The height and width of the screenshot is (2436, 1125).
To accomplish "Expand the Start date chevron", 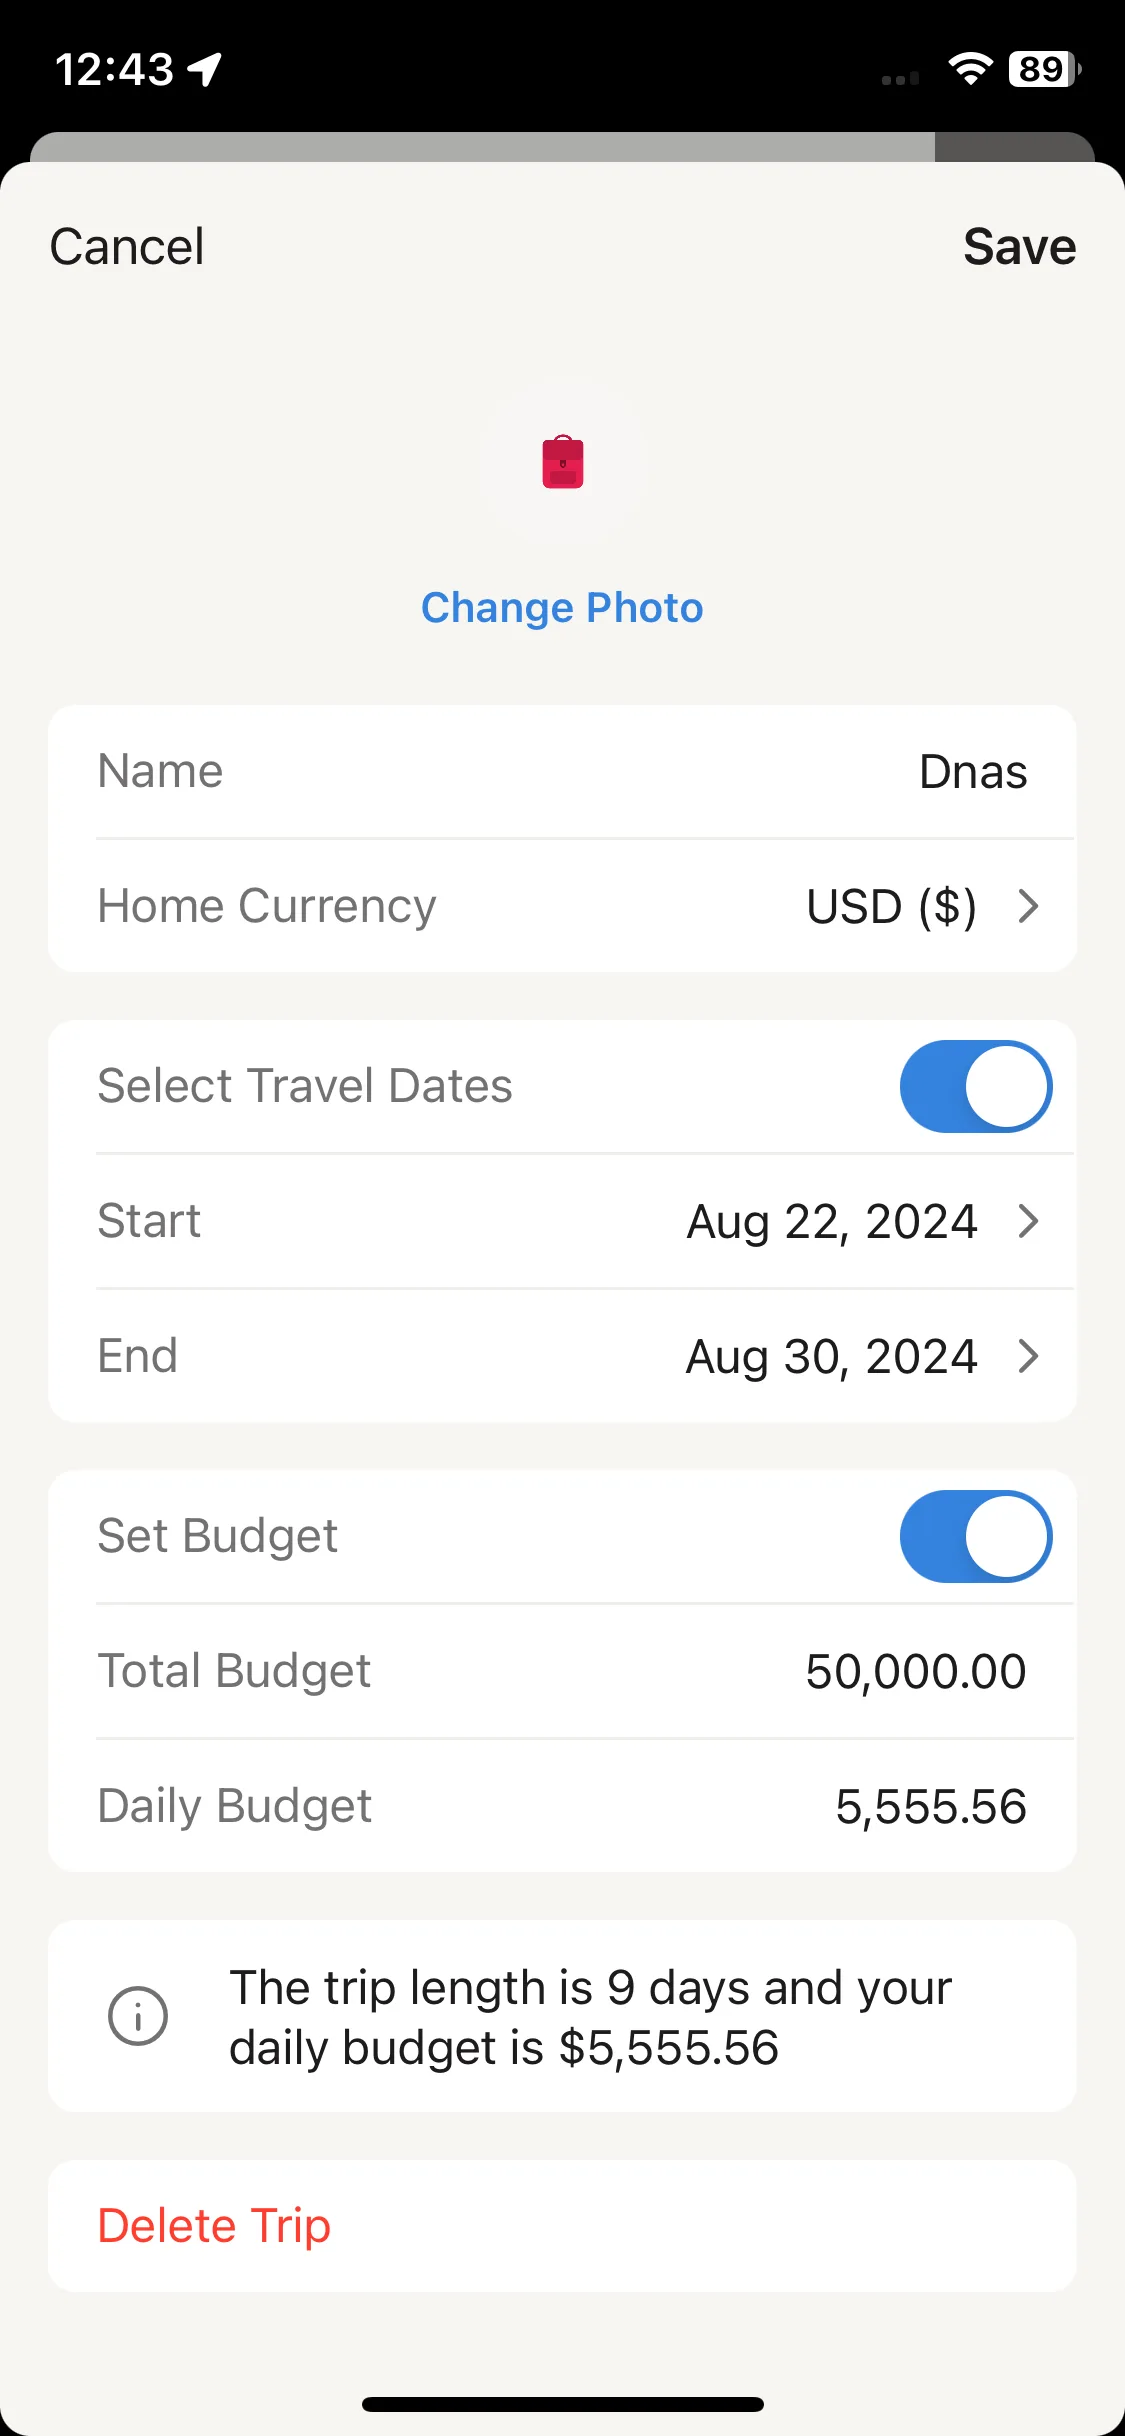I will (x=1028, y=1221).
